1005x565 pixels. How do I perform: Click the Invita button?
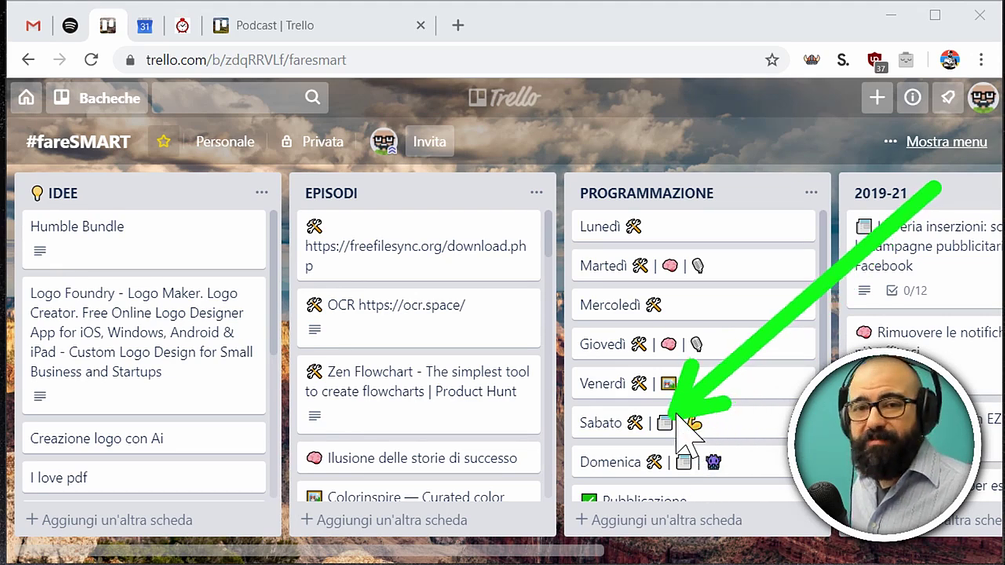point(429,142)
